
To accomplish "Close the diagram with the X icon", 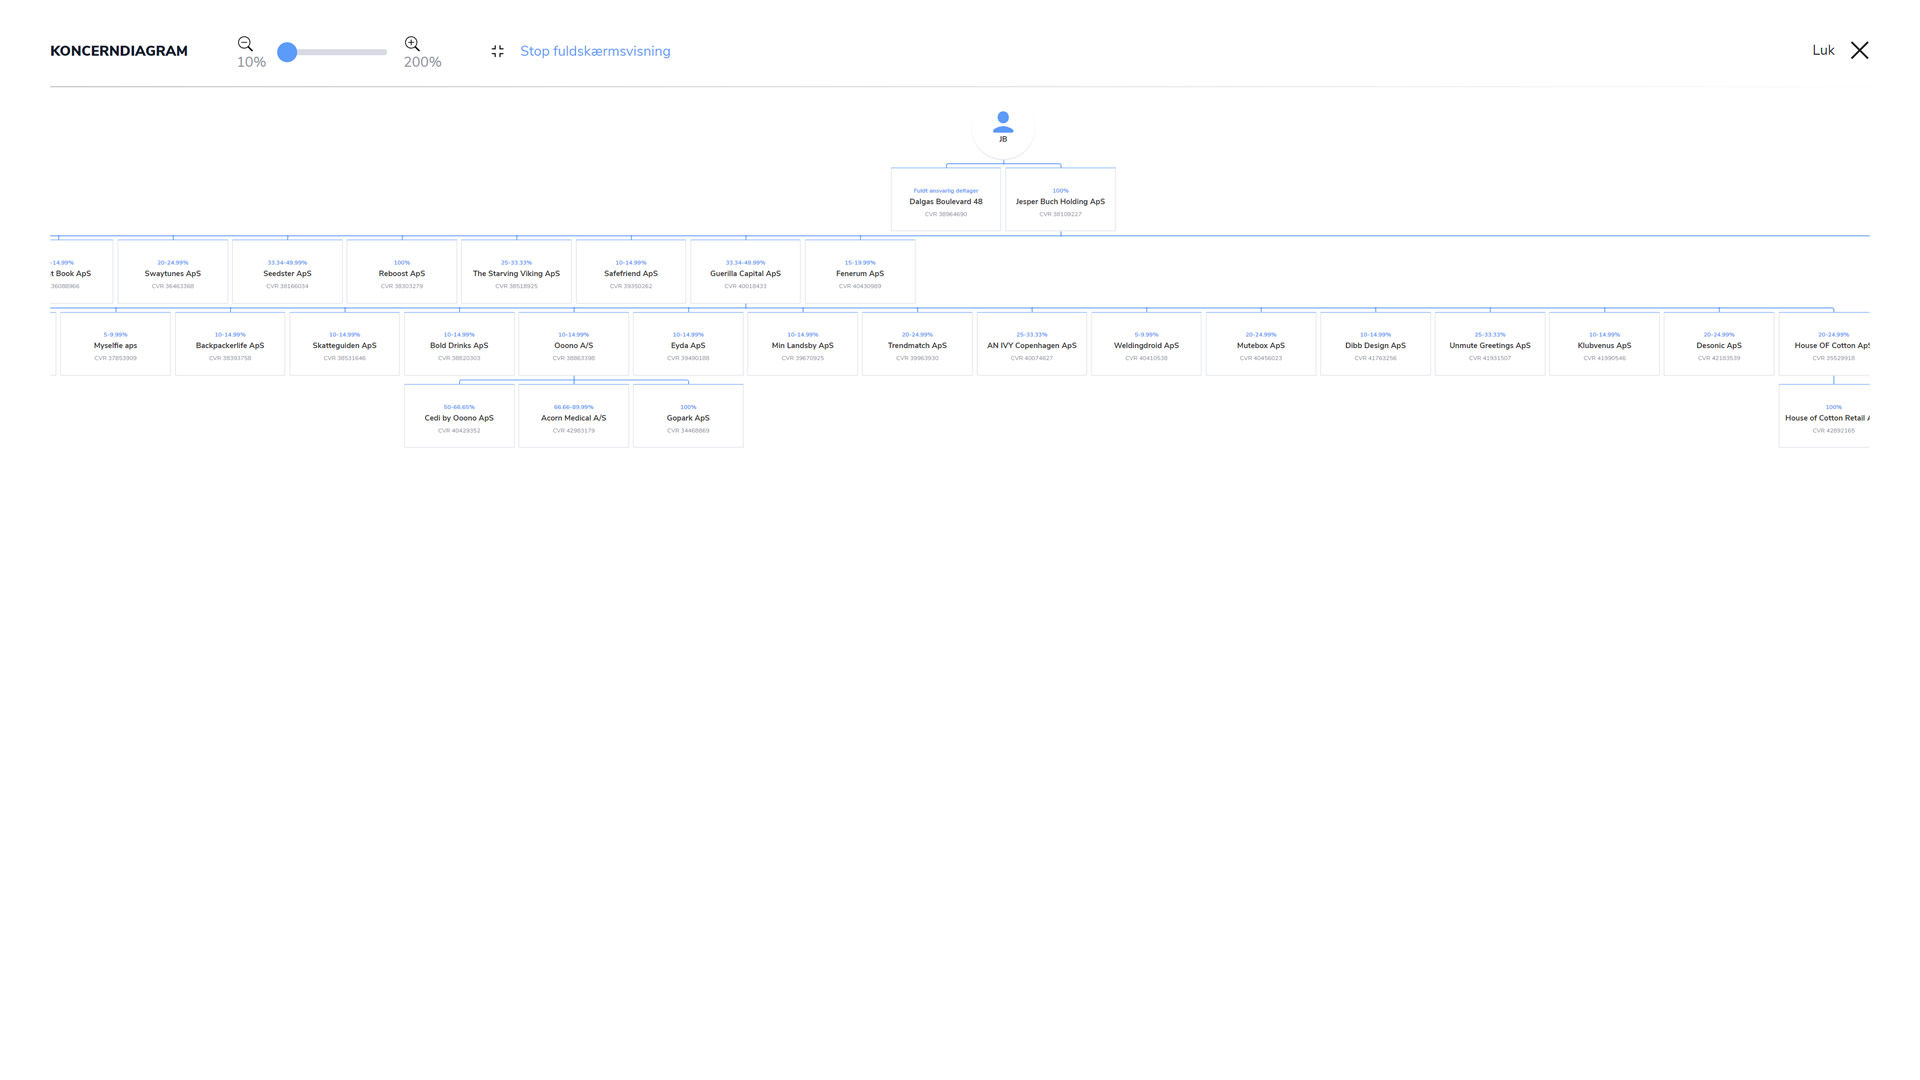I will click(1859, 50).
